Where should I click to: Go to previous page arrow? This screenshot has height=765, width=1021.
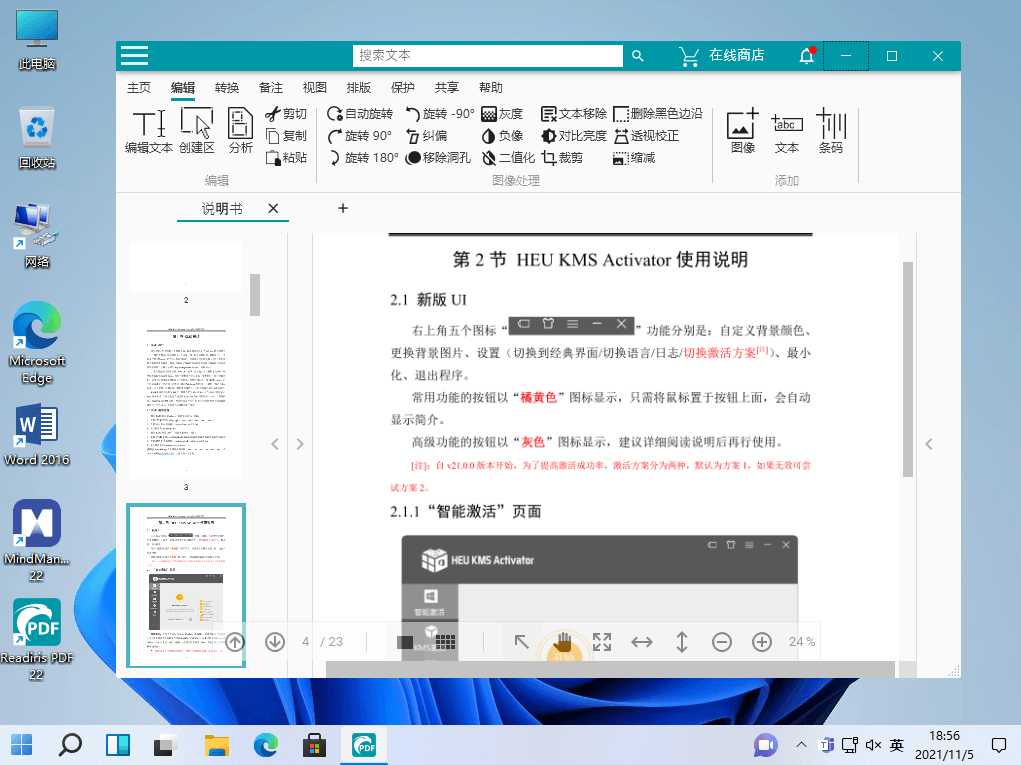click(x=235, y=642)
